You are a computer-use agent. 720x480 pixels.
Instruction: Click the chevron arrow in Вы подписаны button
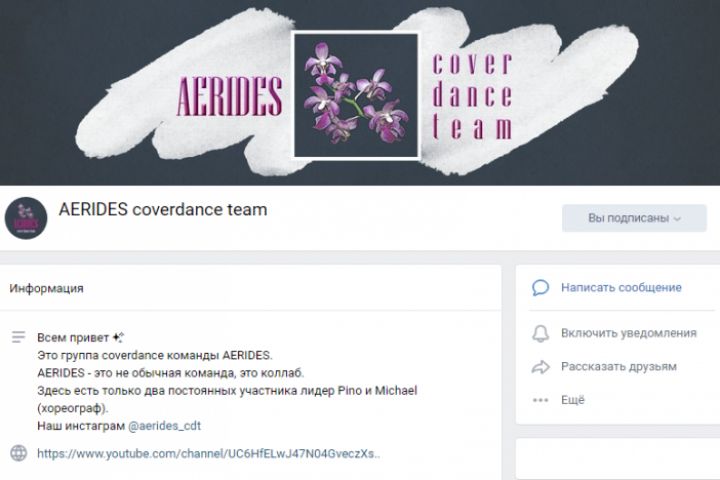coord(677,219)
